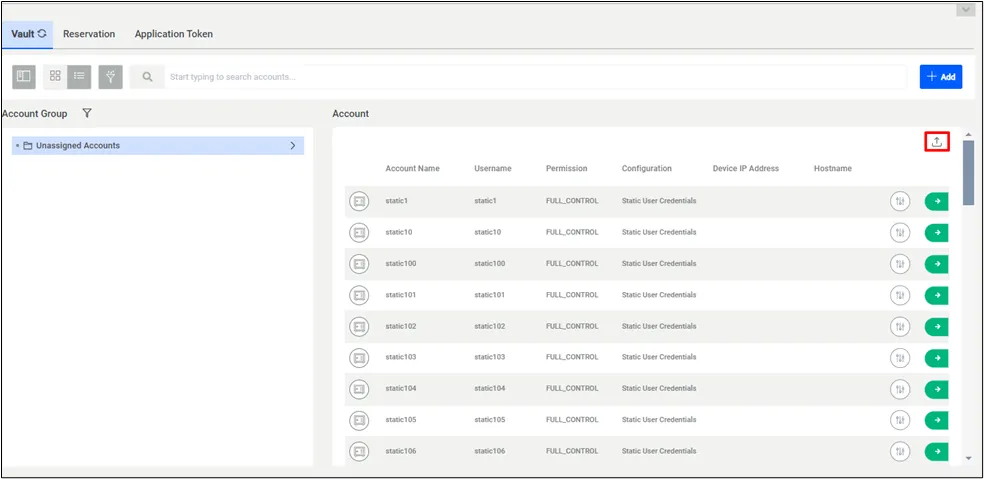Click the Username column header

[x=493, y=168]
